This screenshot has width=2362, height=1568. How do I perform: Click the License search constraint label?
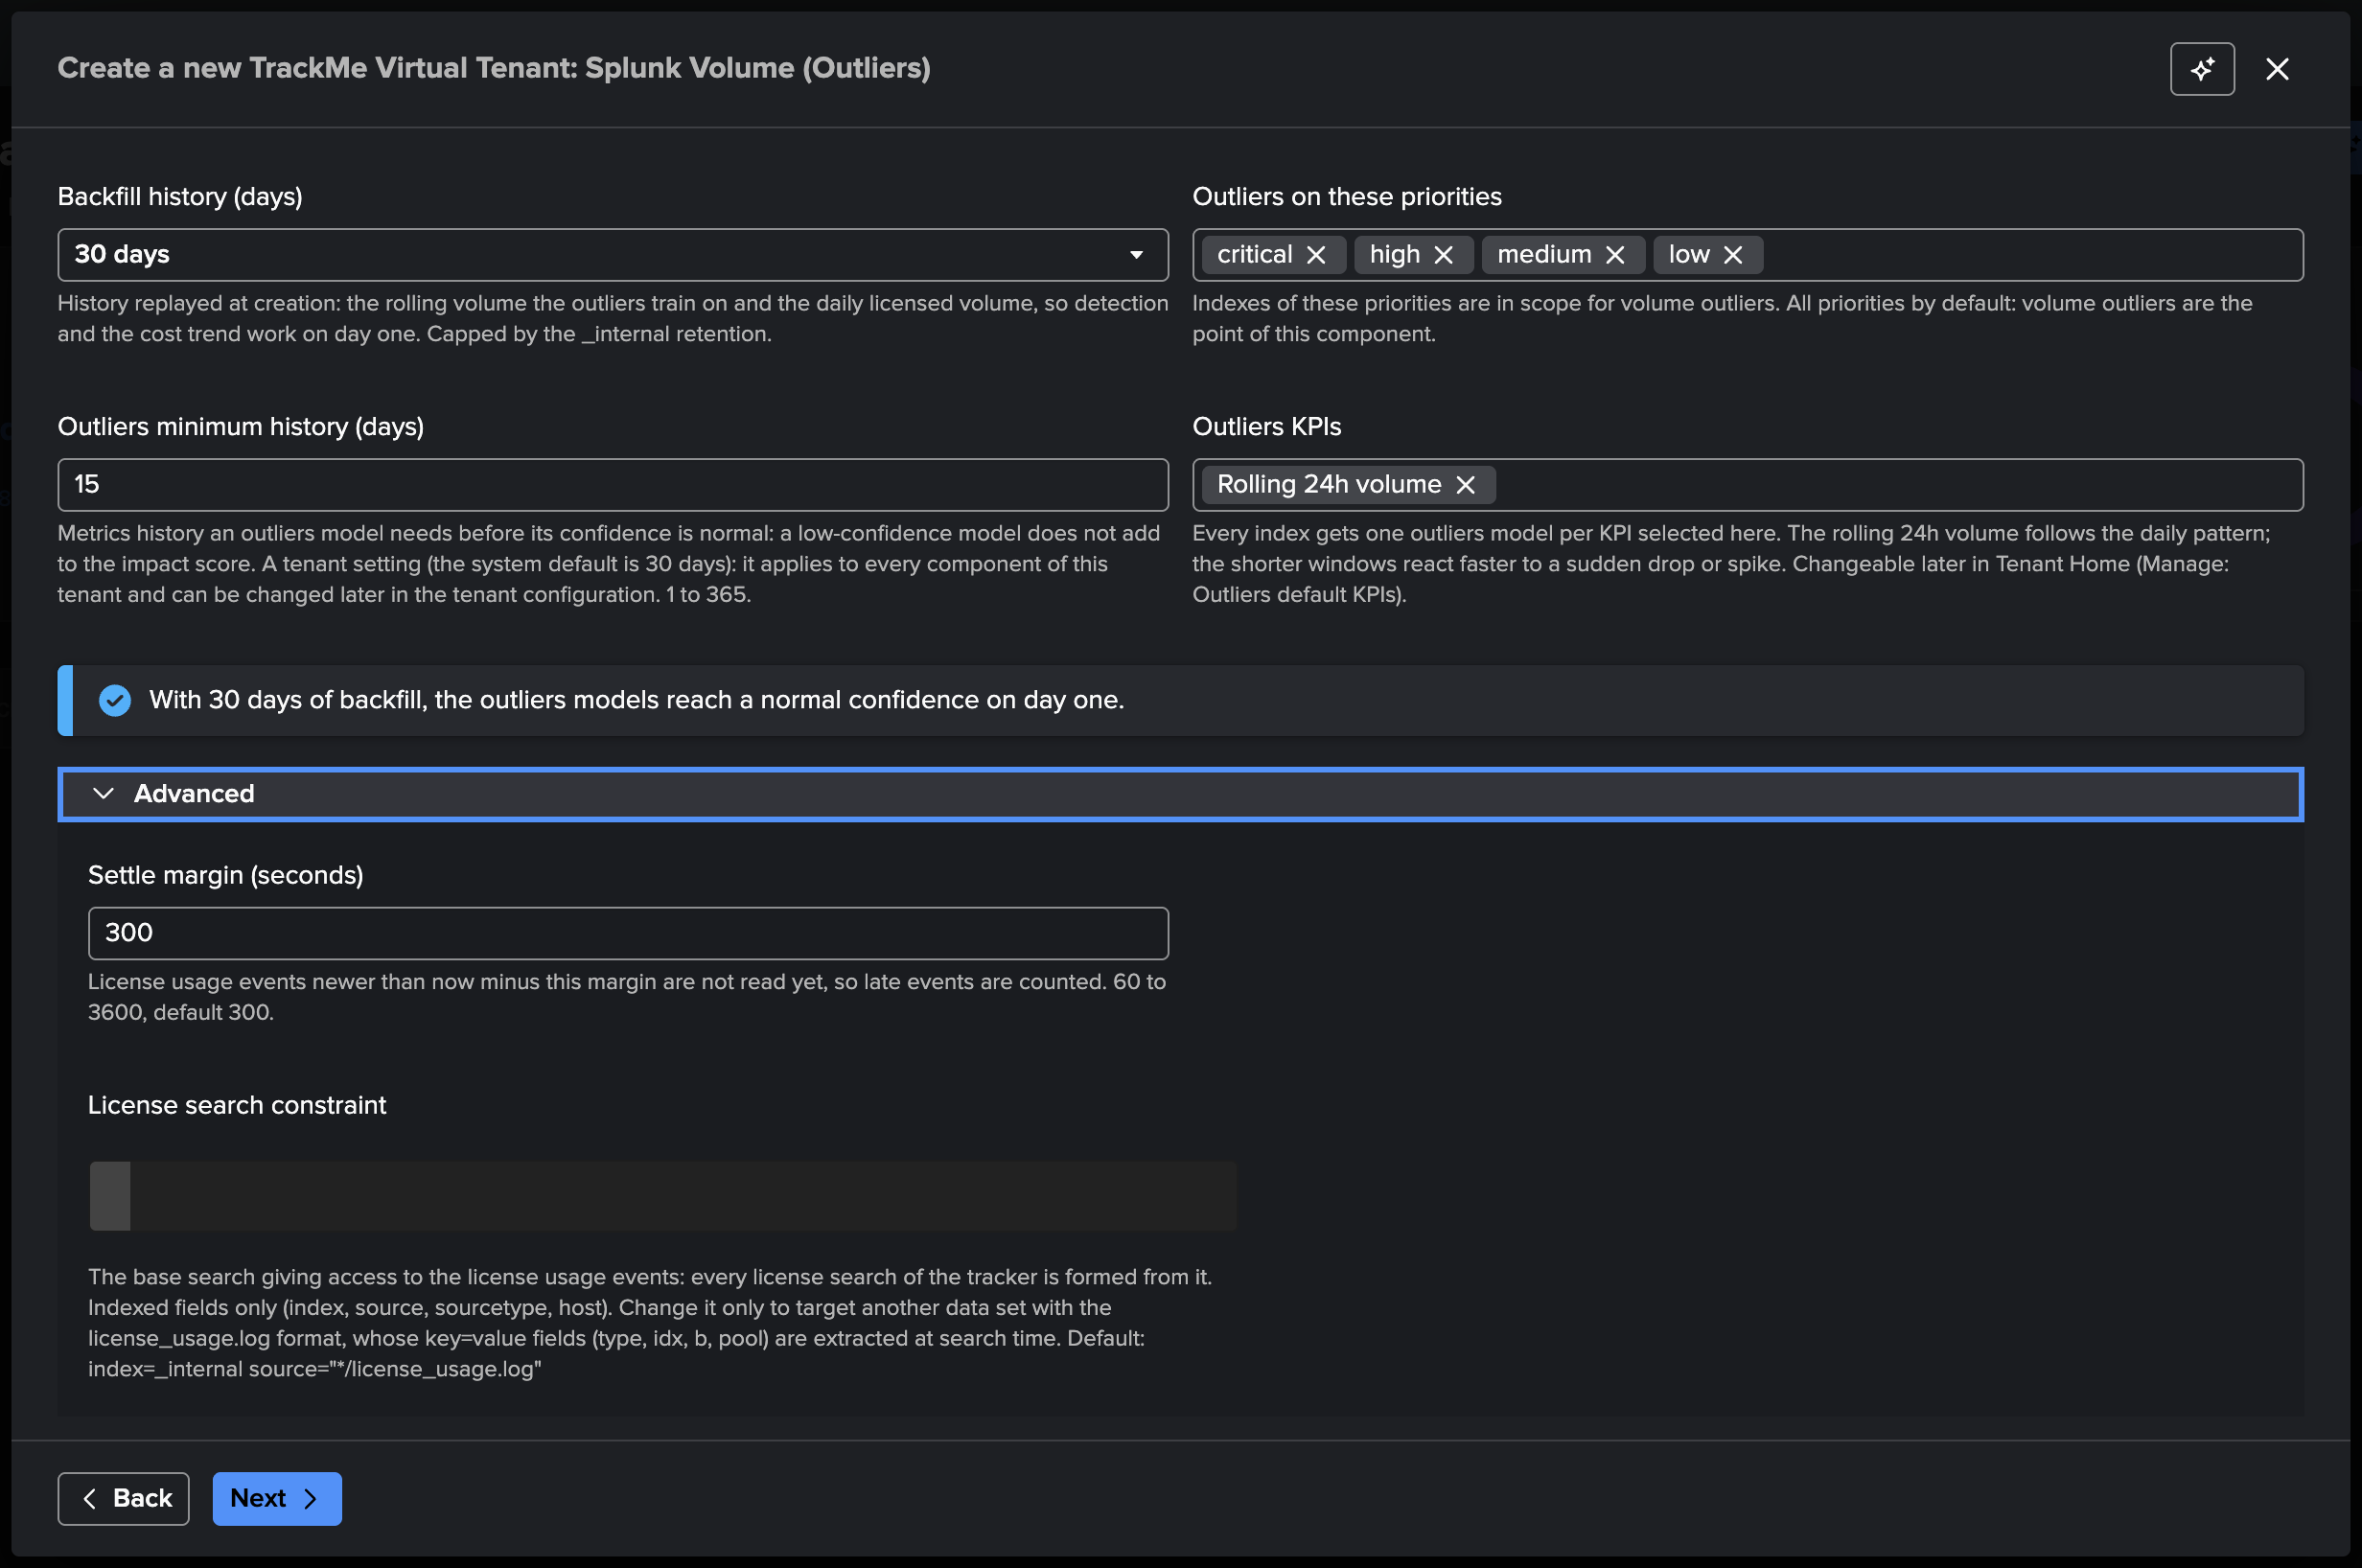pyautogui.click(x=237, y=1105)
